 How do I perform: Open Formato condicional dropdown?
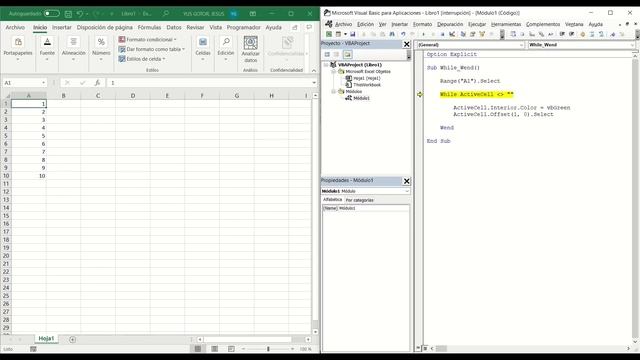point(148,40)
